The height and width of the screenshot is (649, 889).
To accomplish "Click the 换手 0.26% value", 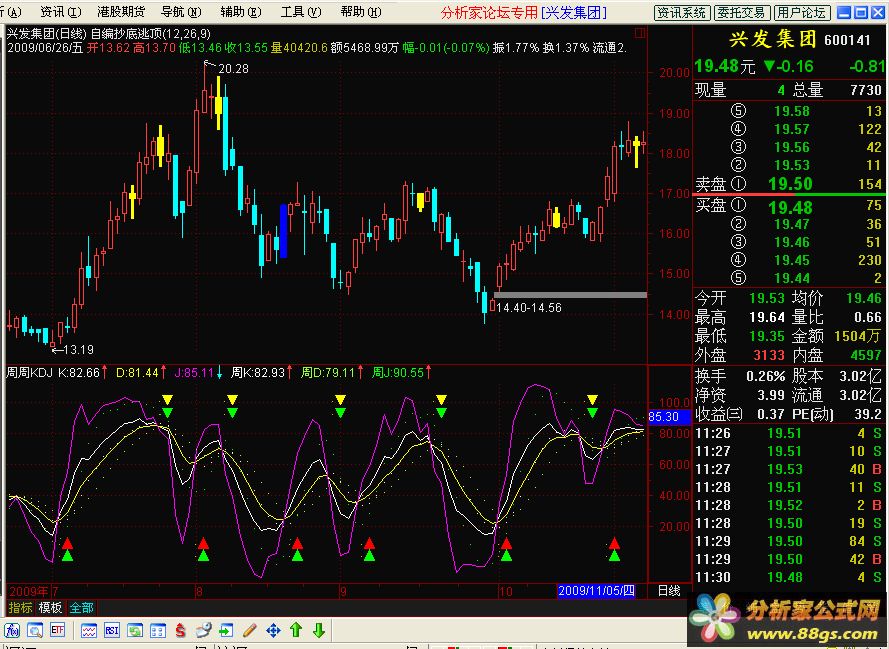I will 765,376.
